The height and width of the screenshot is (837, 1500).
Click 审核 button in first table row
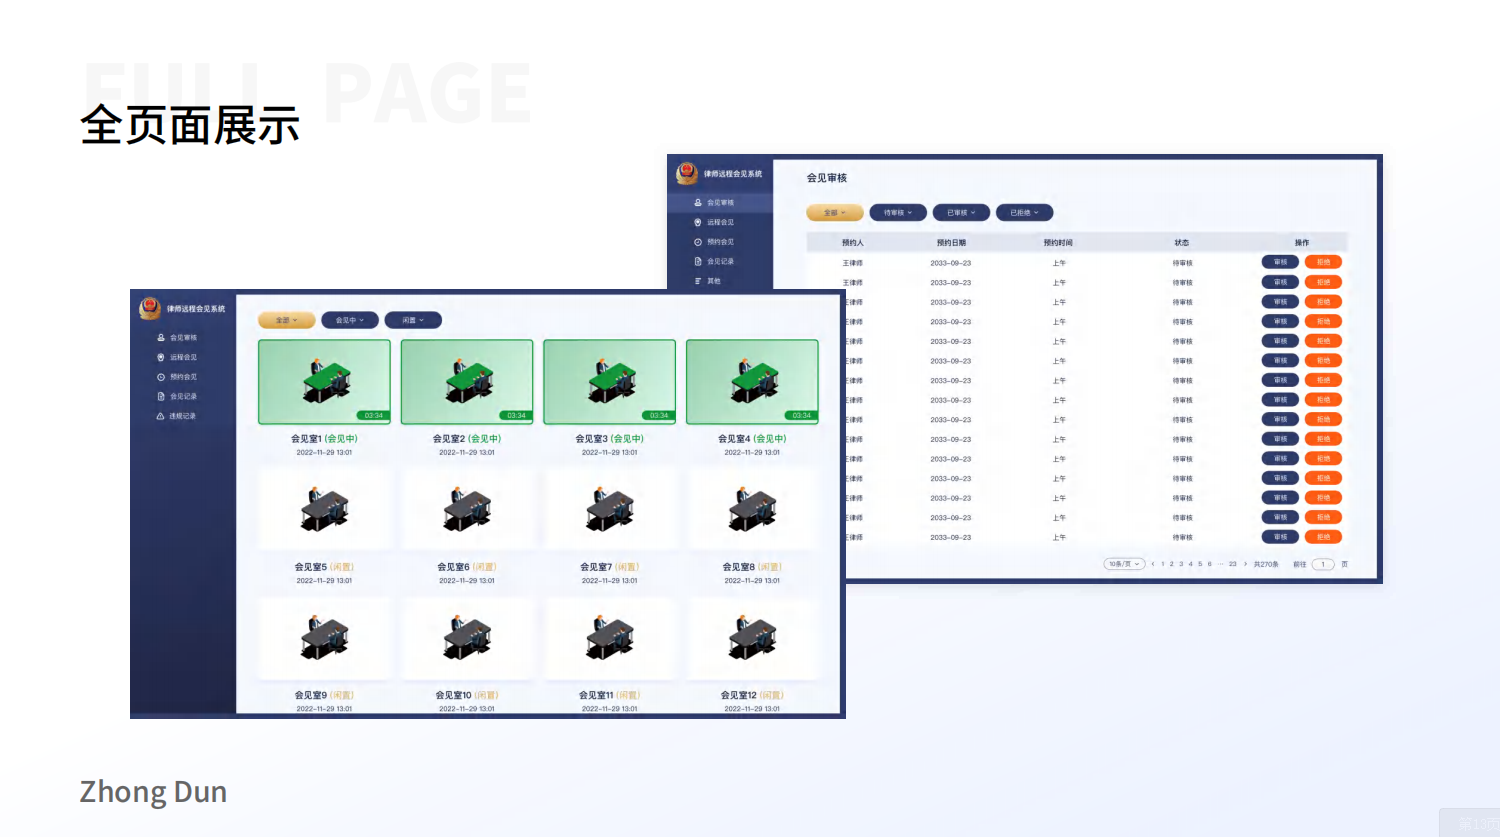(1280, 262)
